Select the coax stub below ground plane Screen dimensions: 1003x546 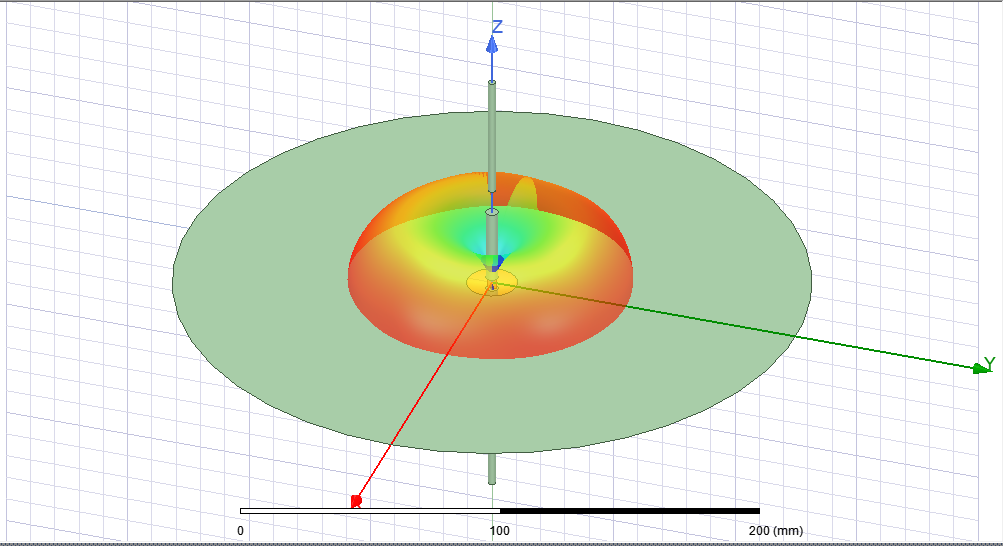(x=492, y=469)
